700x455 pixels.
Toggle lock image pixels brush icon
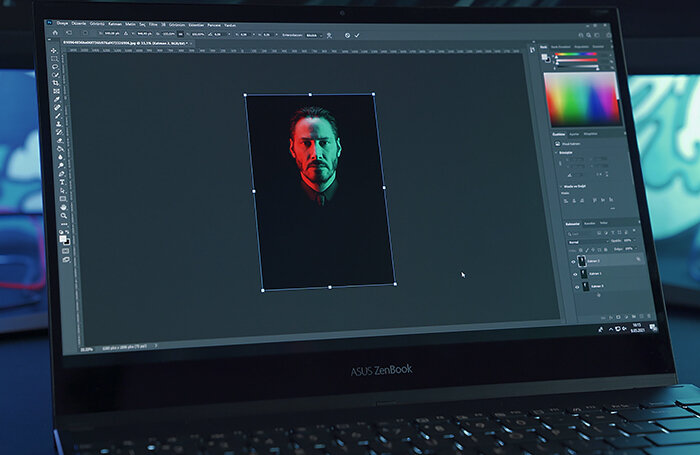point(587,250)
